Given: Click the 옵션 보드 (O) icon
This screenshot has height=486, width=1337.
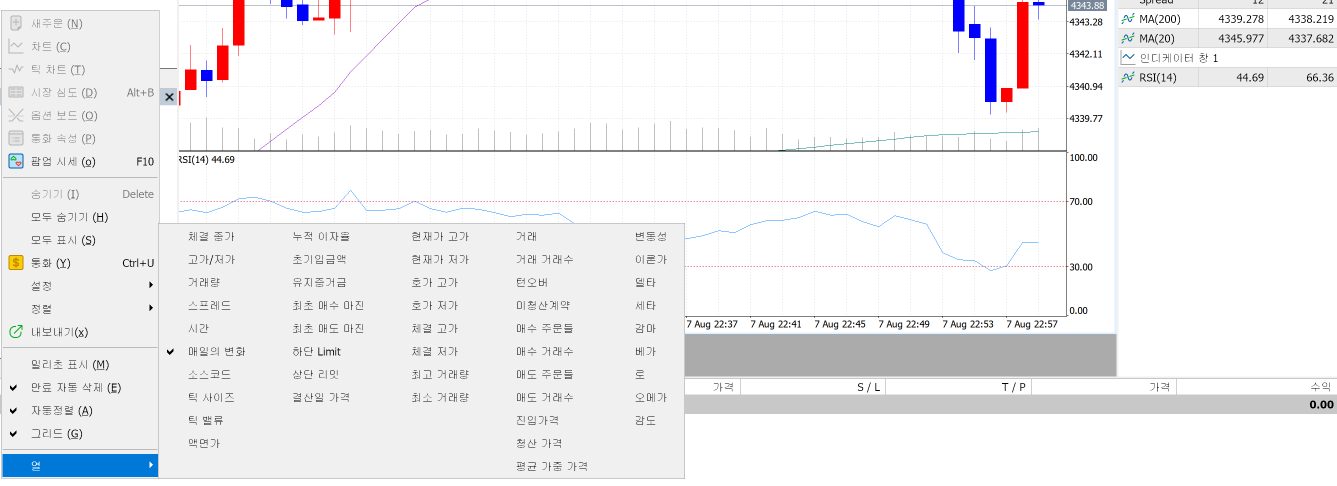Looking at the screenshot, I should point(16,115).
